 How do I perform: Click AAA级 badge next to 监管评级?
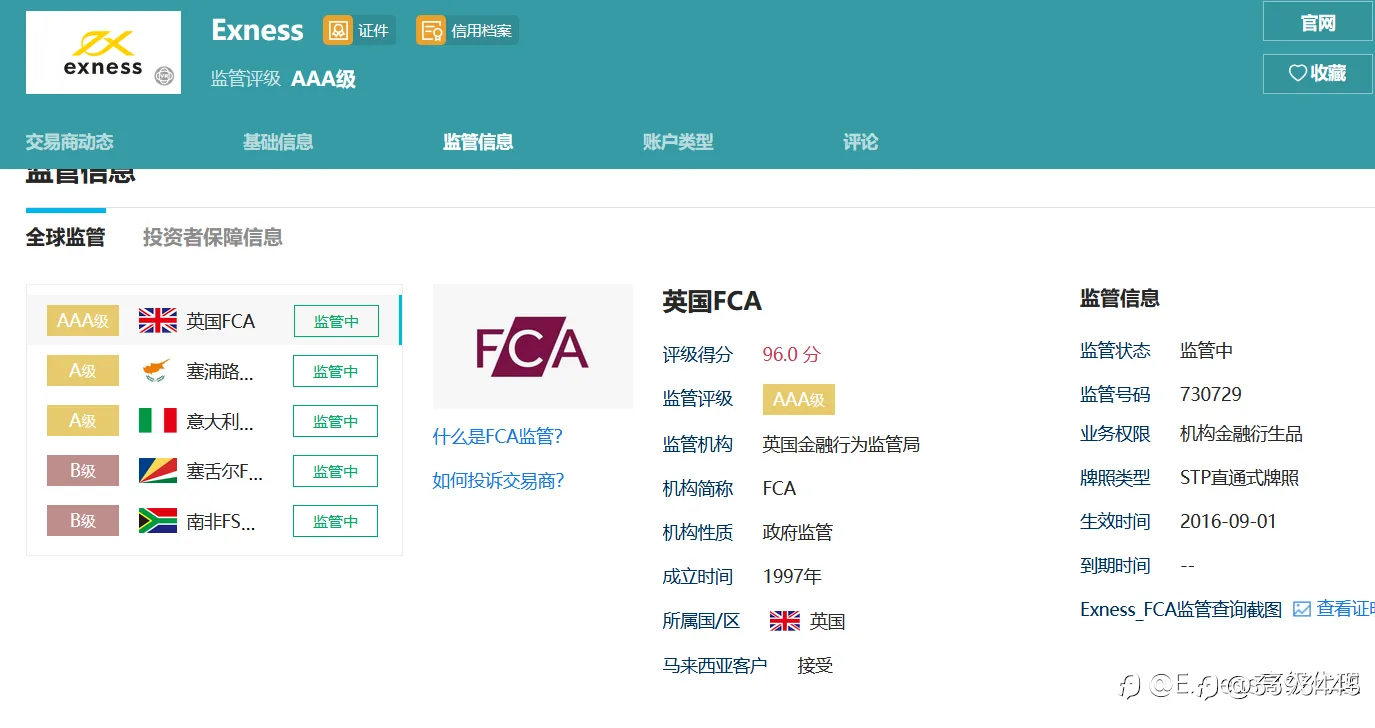point(798,399)
